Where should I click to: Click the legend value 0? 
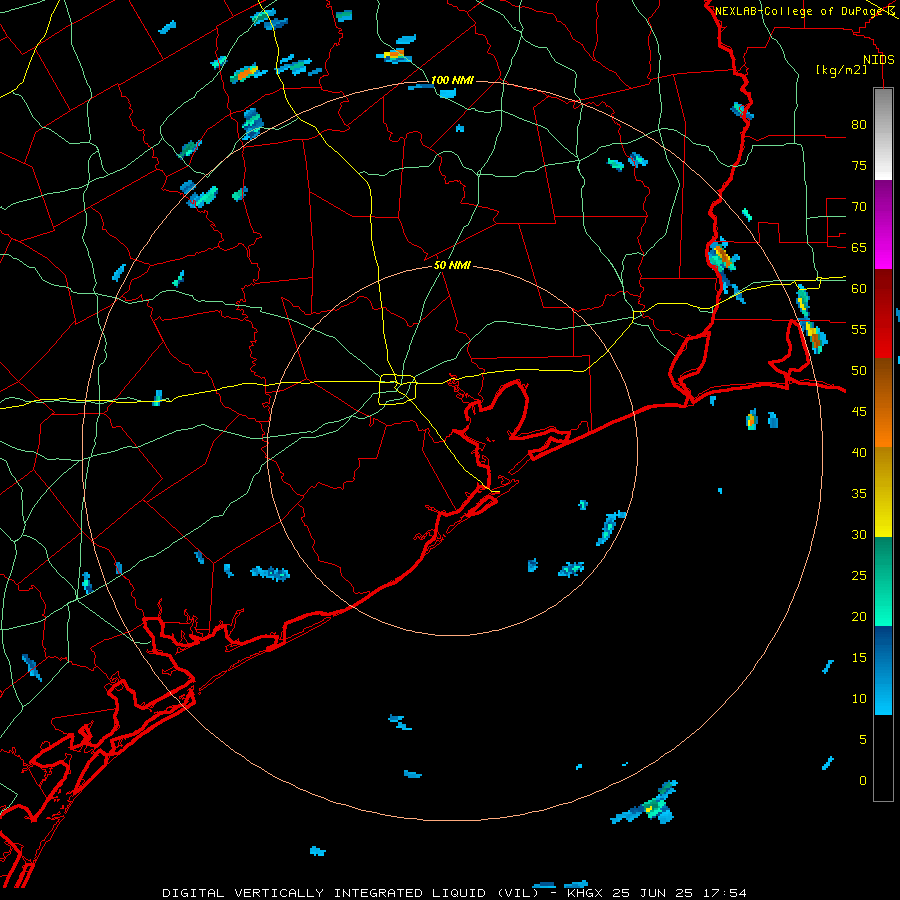tap(863, 781)
